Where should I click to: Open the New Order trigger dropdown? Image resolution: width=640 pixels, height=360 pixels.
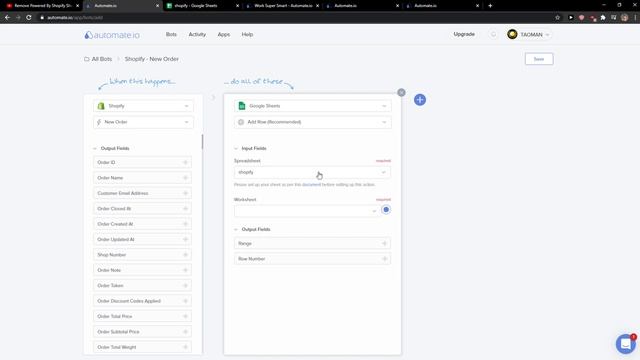[143, 122]
